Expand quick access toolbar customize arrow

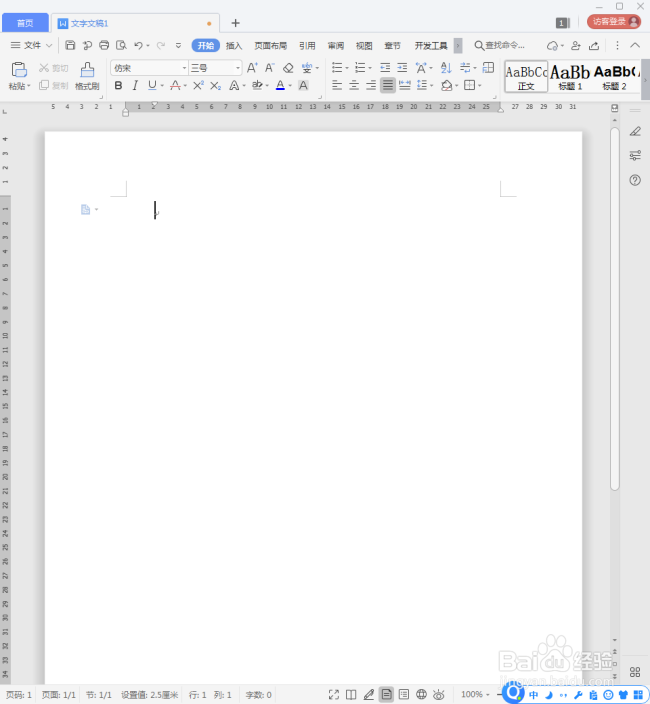(x=178, y=45)
